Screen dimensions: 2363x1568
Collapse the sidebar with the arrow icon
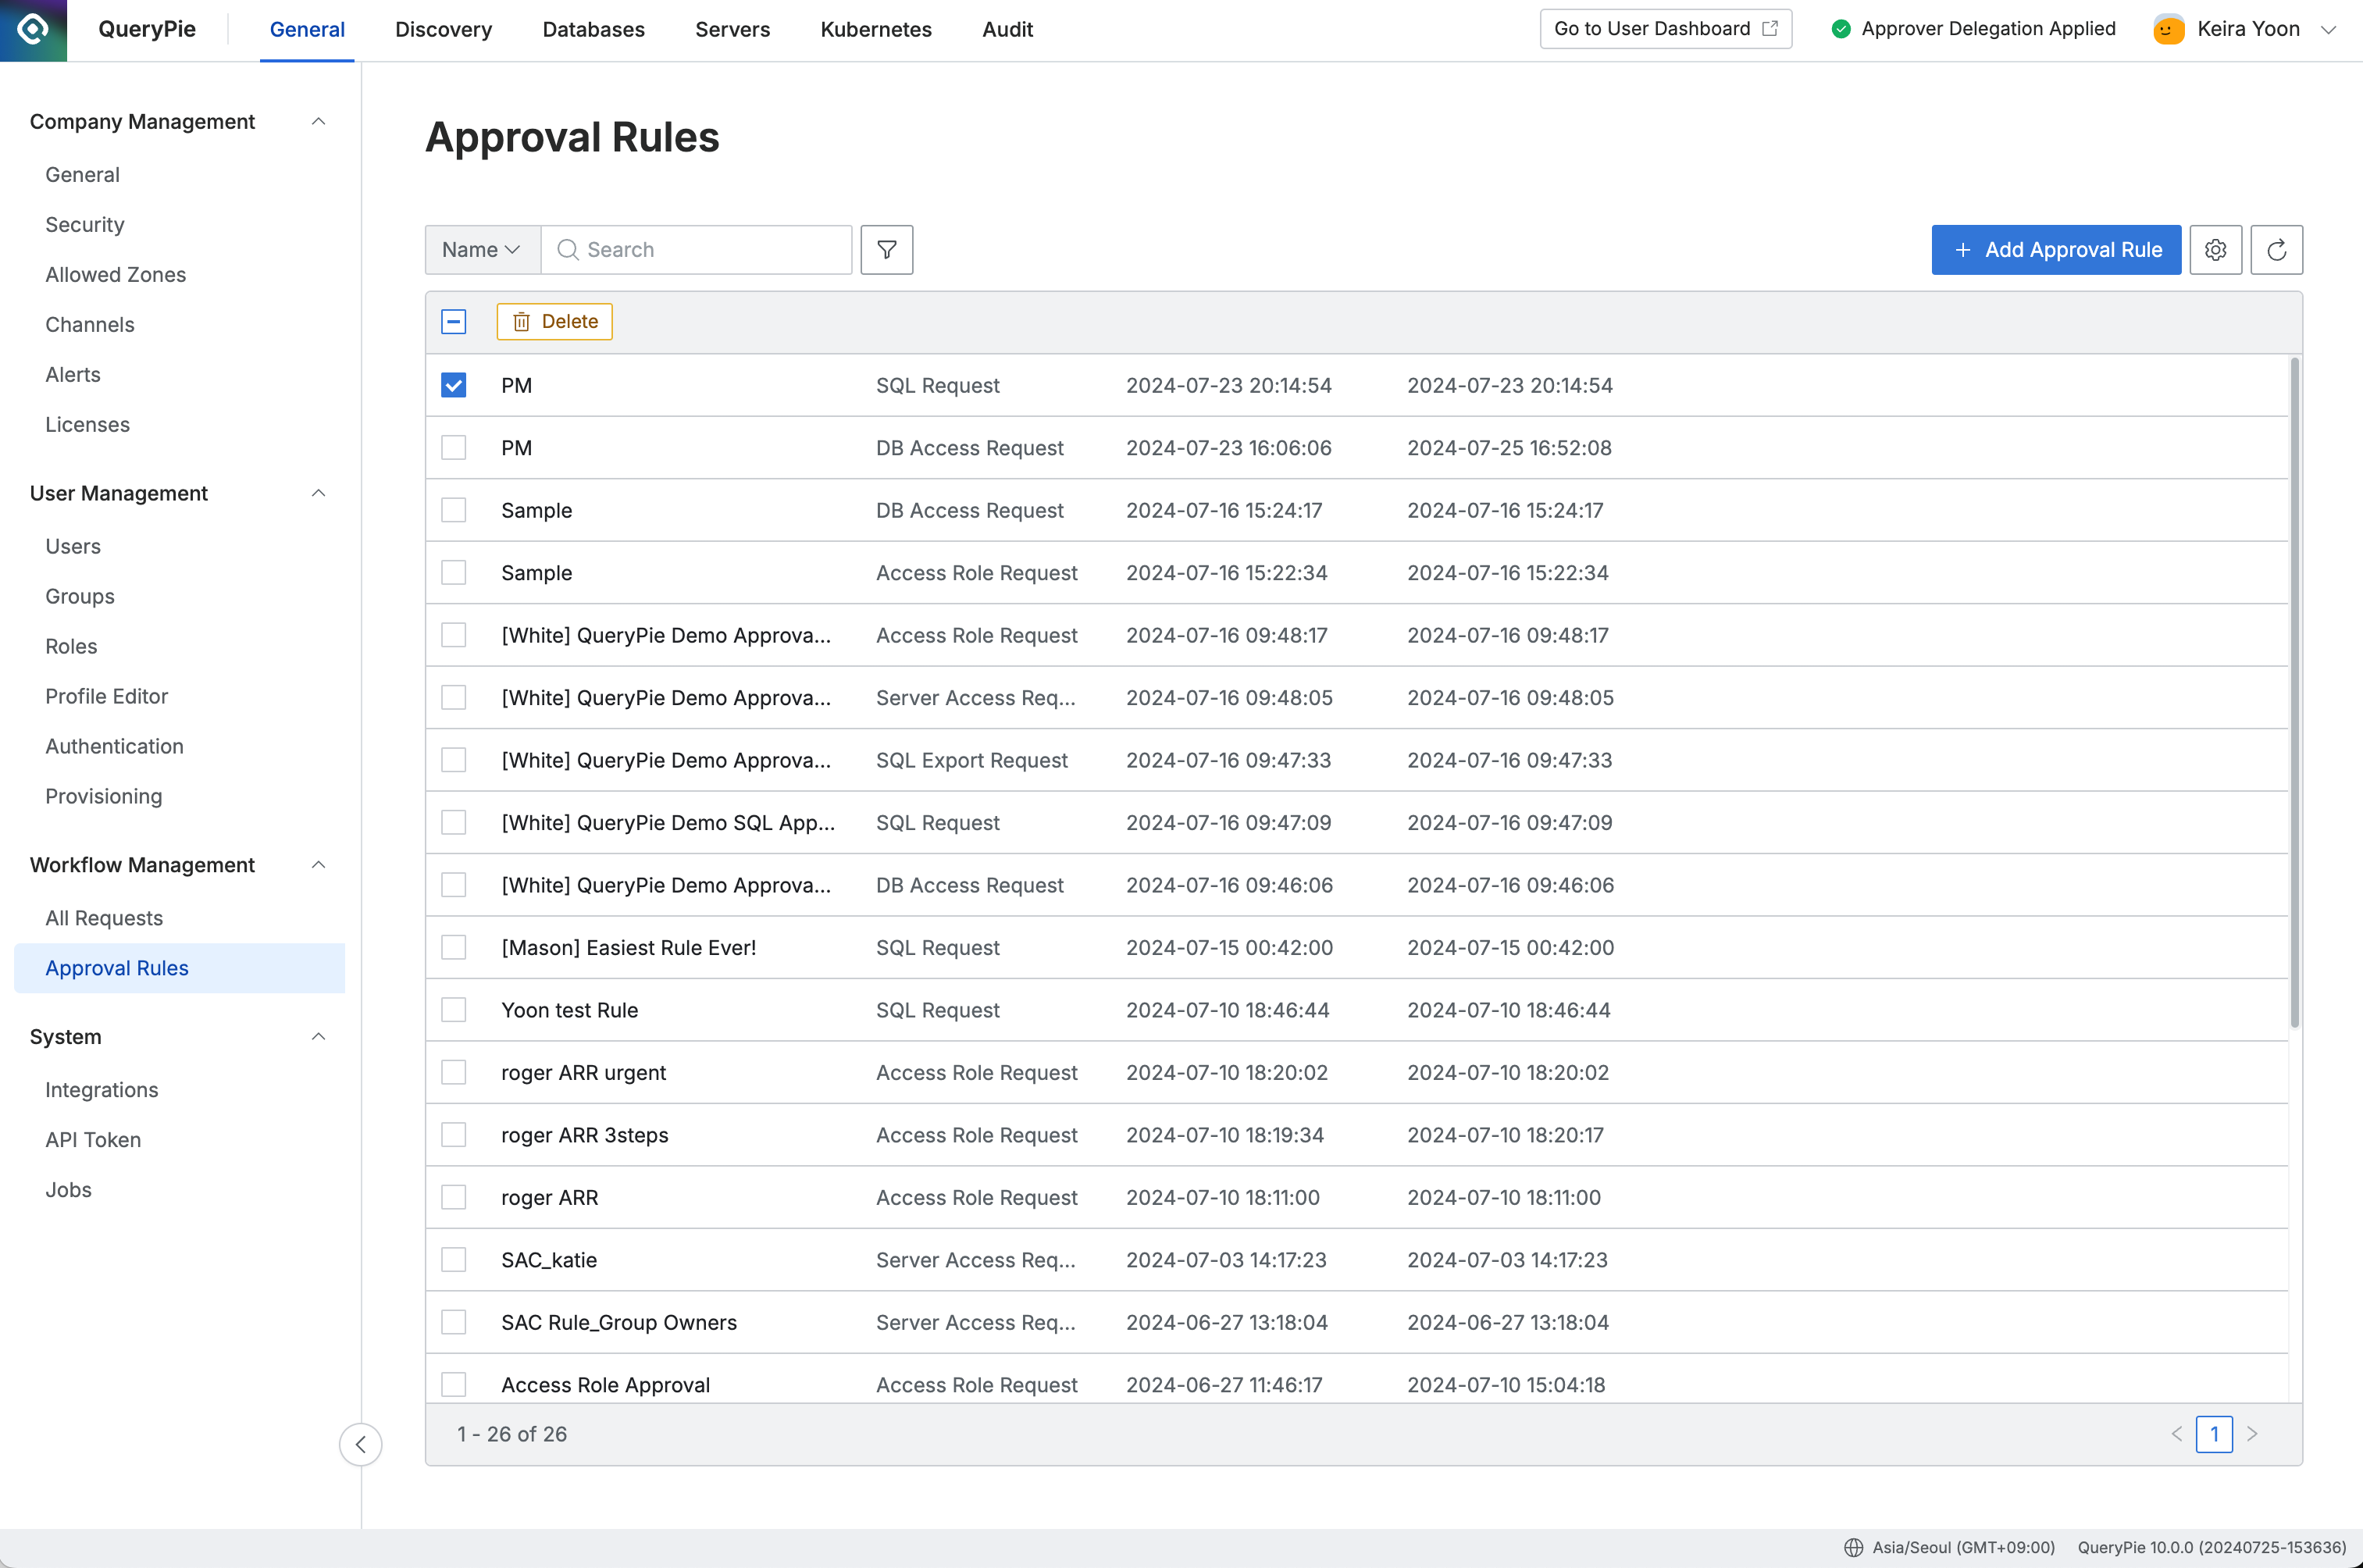pyautogui.click(x=361, y=1444)
